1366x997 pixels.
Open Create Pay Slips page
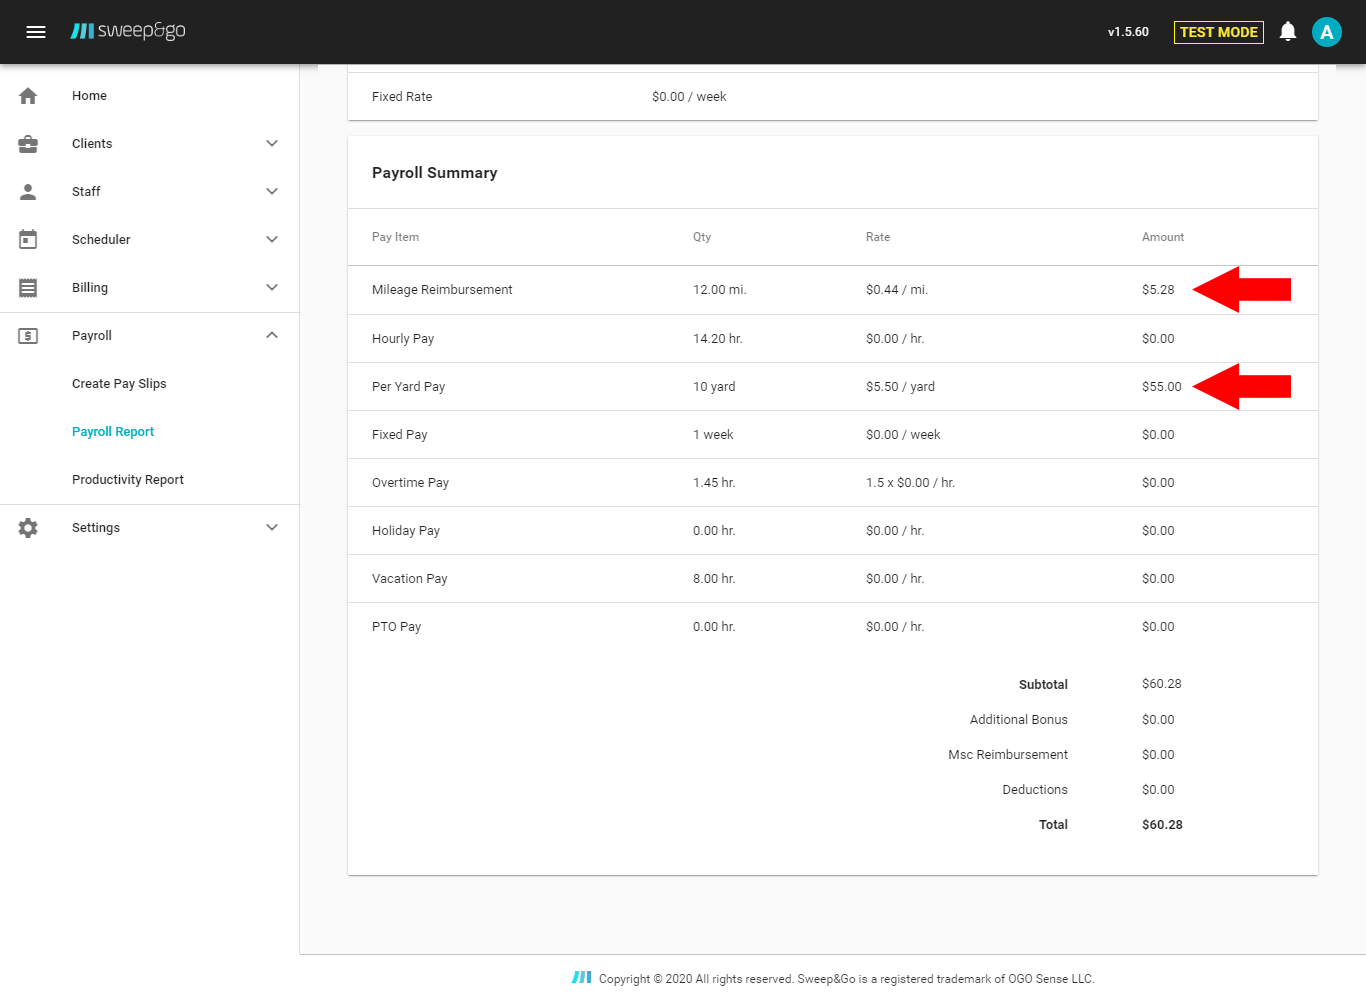coord(119,384)
